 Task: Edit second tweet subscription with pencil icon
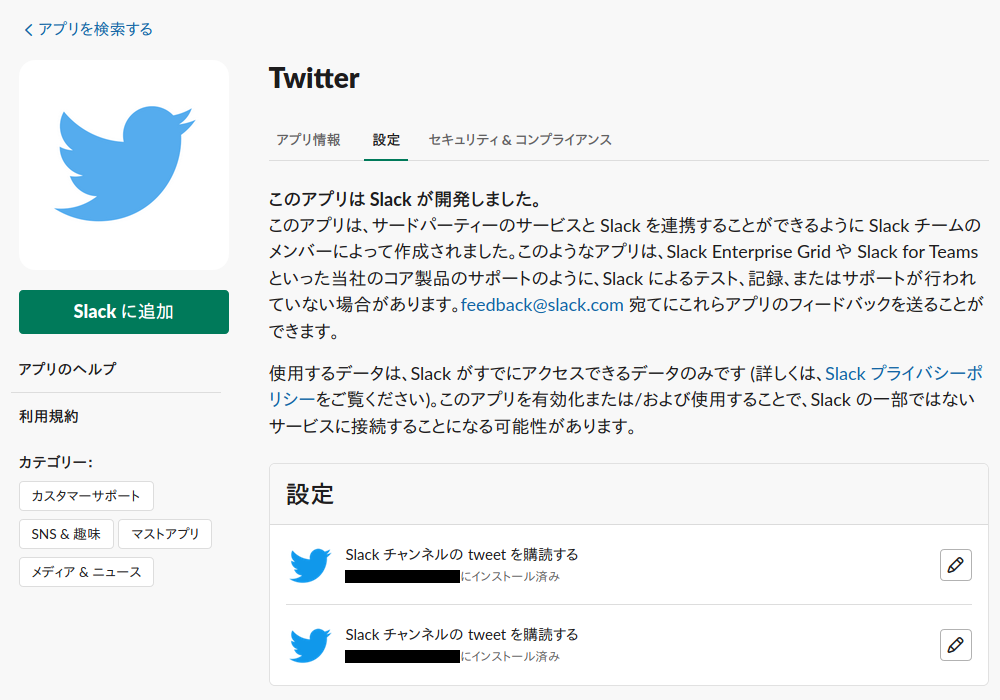(955, 645)
